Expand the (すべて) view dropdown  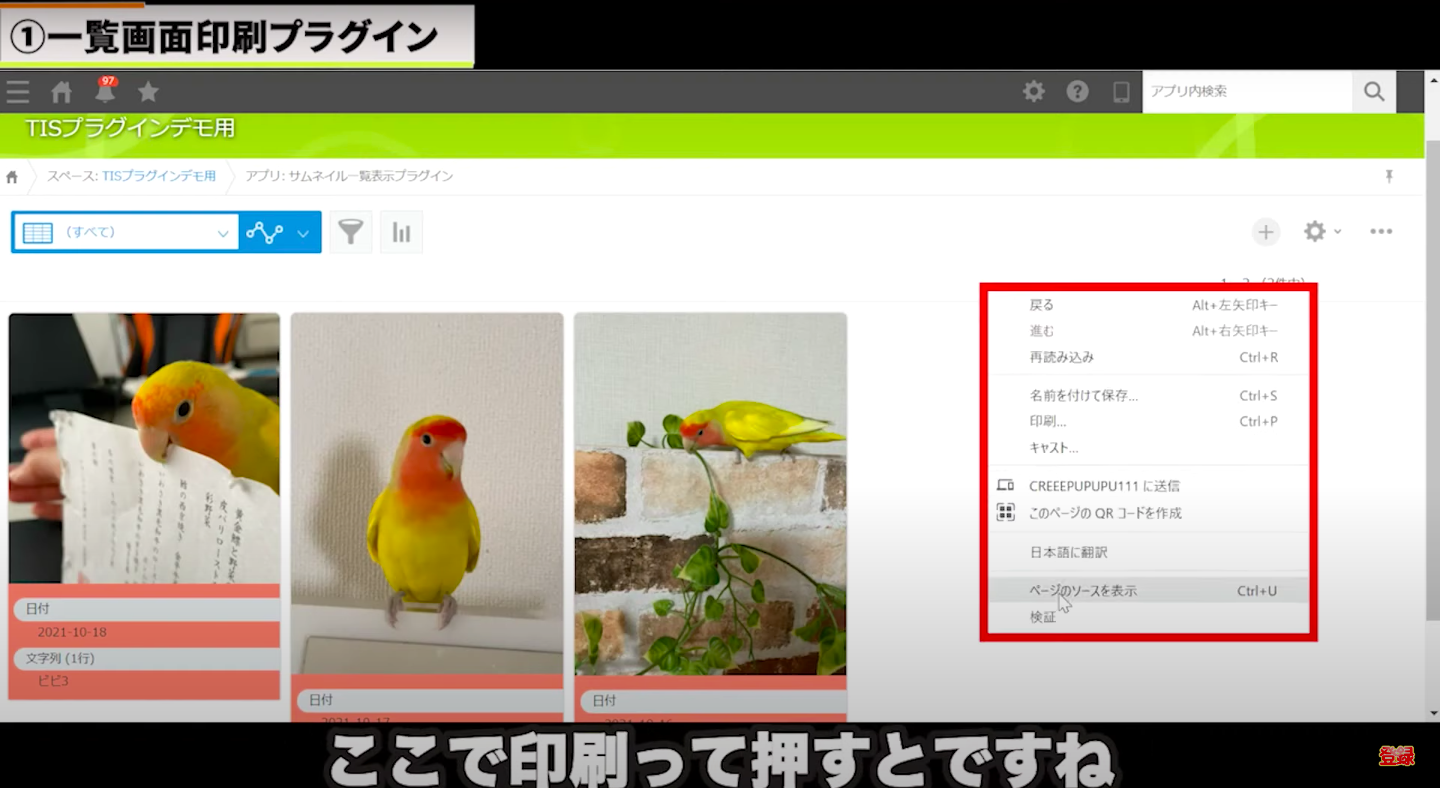tap(223, 233)
